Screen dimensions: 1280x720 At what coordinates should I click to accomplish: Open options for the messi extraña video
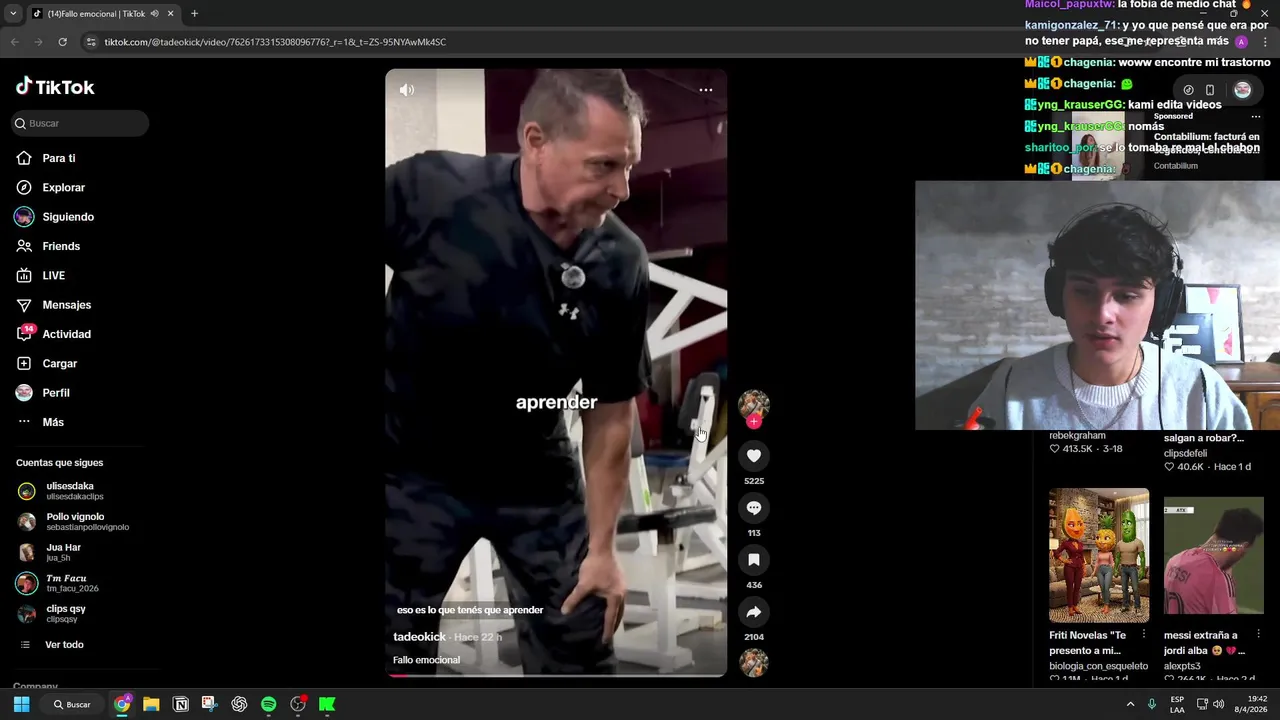(x=1259, y=634)
